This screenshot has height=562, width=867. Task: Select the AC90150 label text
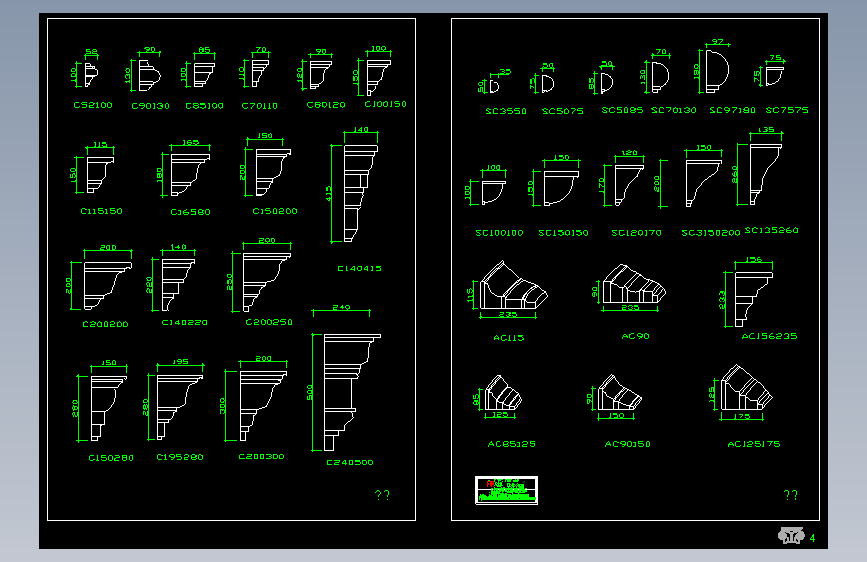tap(627, 444)
